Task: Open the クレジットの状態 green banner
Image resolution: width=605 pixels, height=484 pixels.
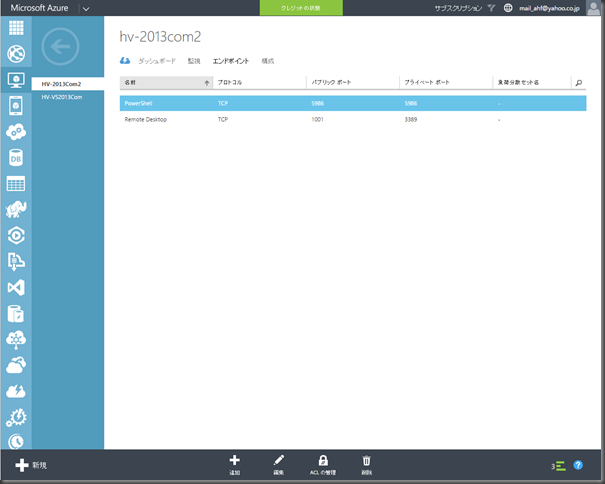Action: pyautogui.click(x=301, y=8)
